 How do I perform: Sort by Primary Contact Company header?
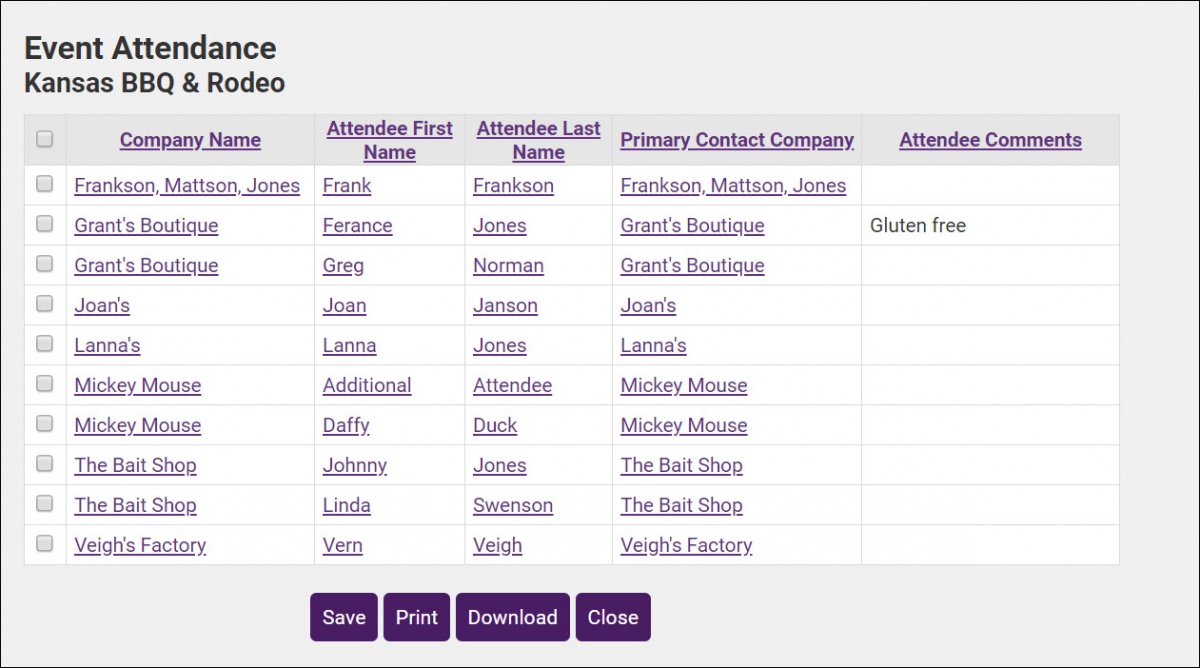(737, 140)
